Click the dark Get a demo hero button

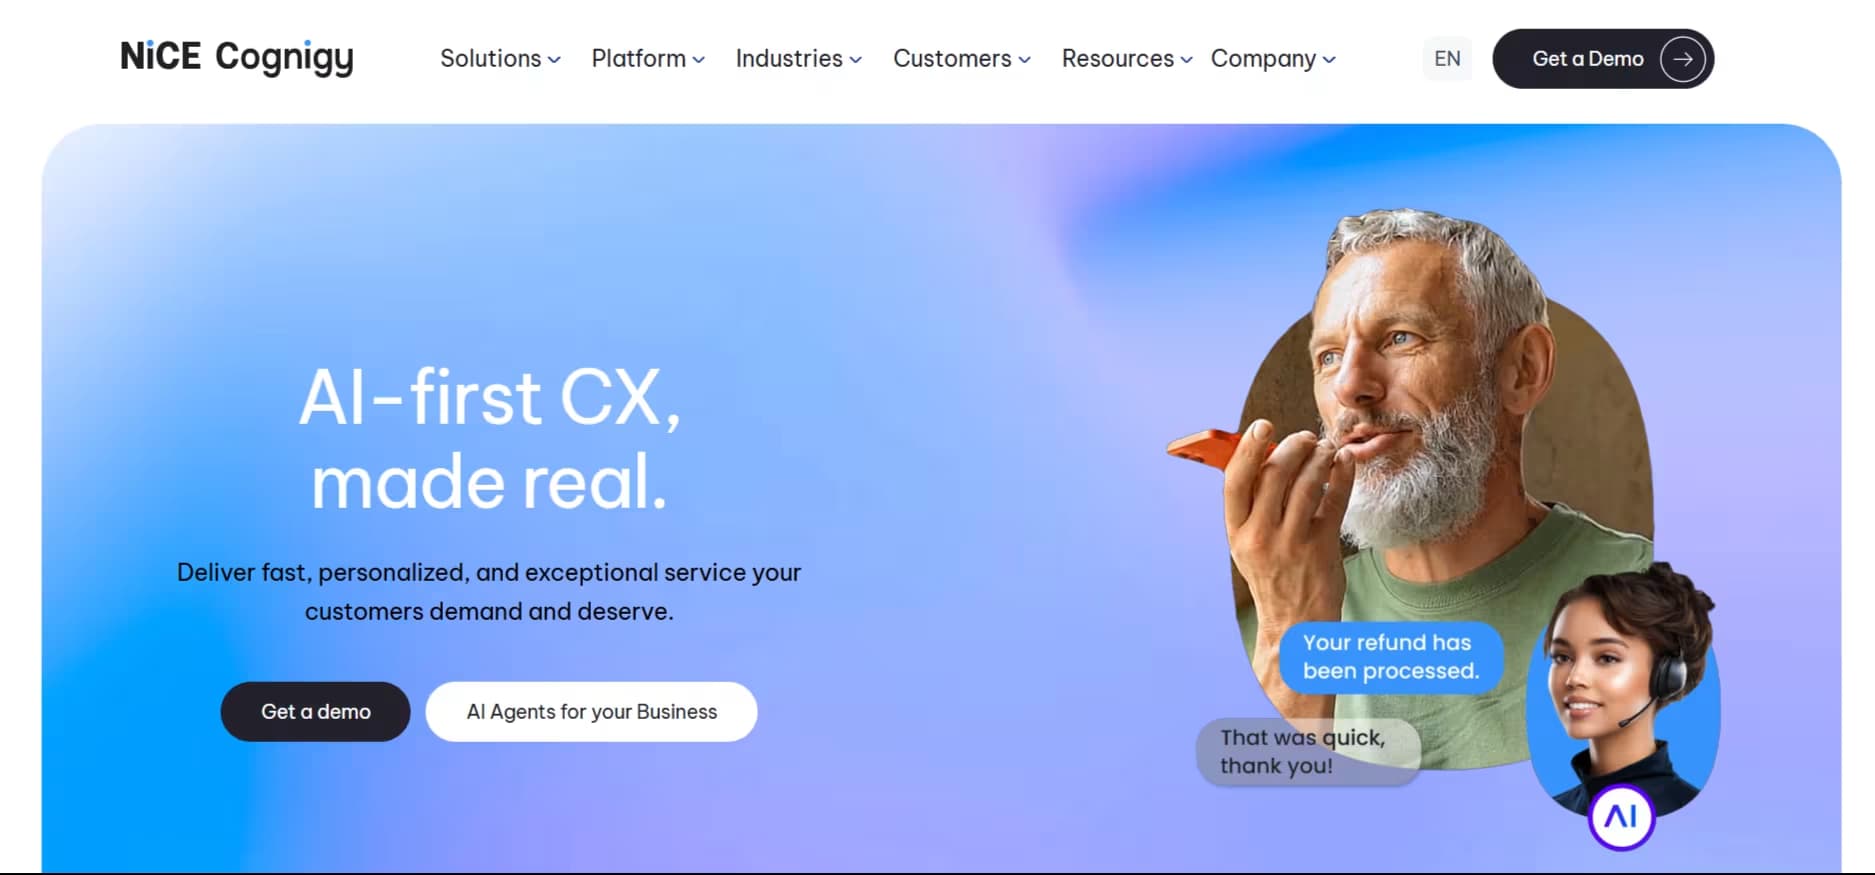coord(315,712)
